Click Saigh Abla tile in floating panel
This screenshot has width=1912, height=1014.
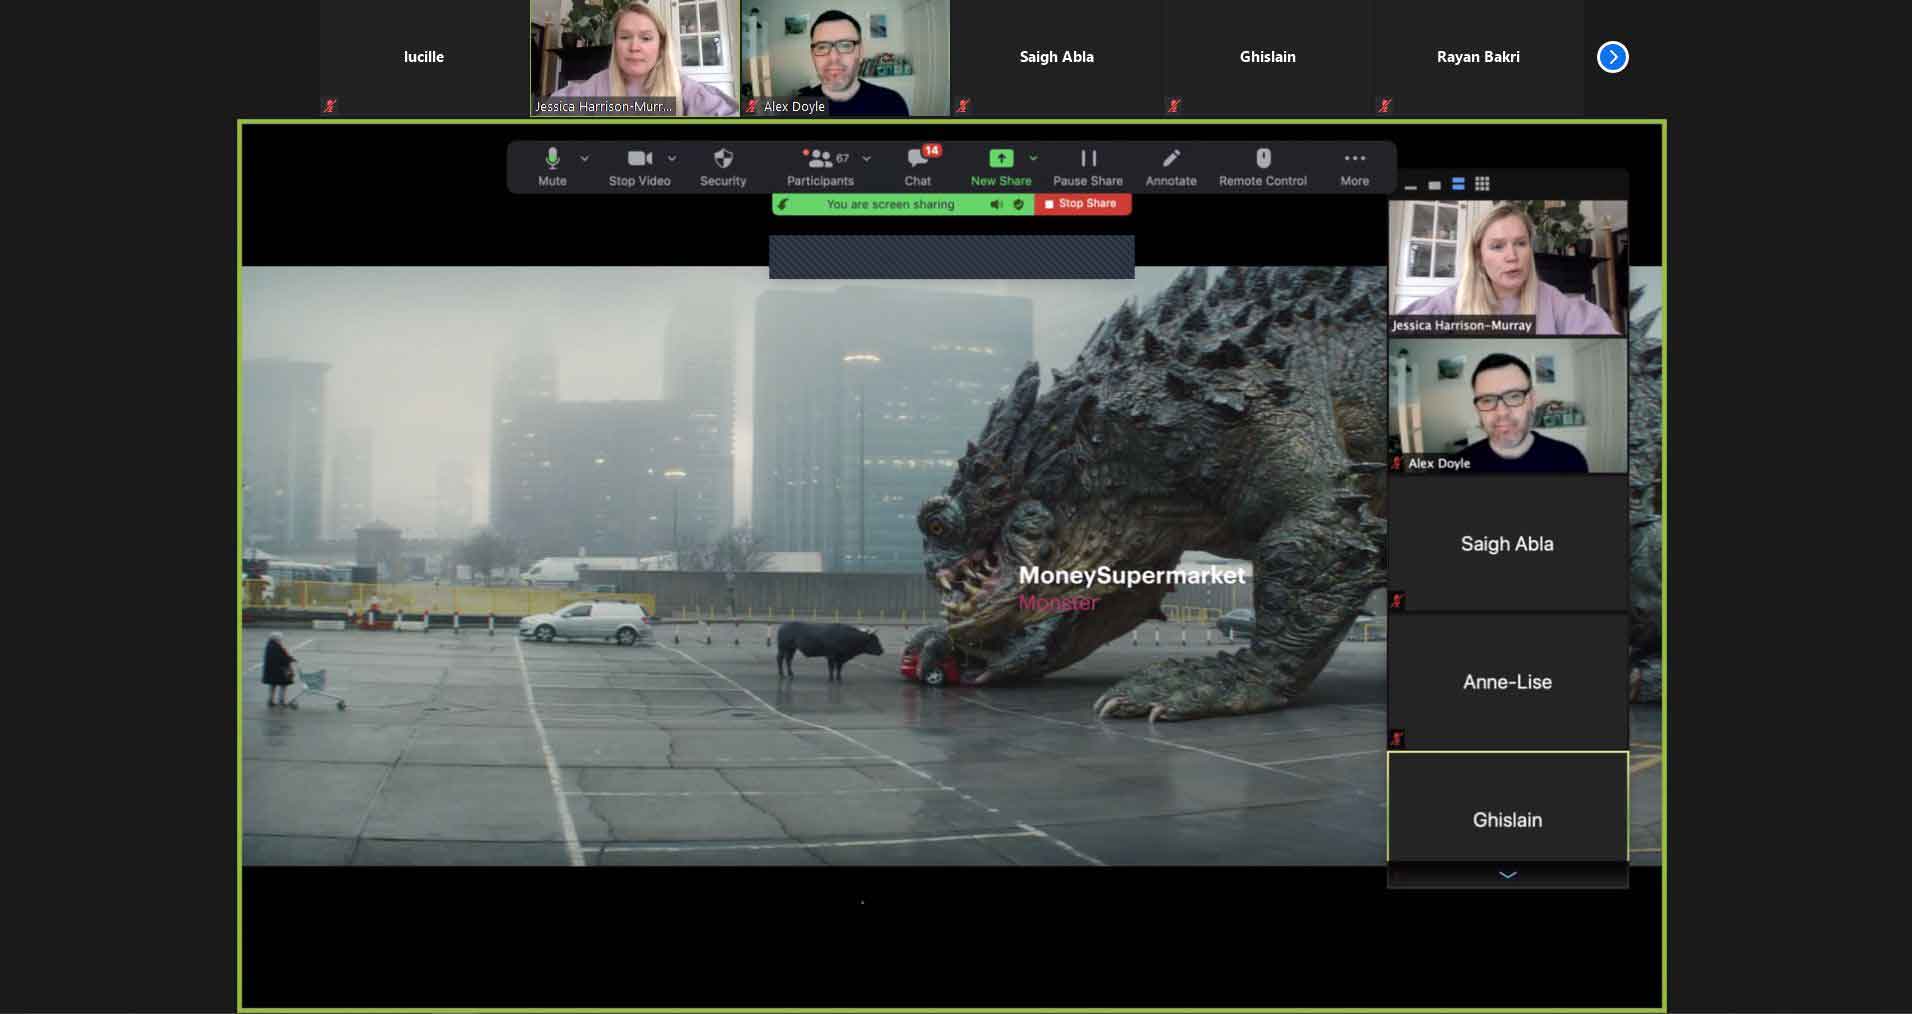[x=1507, y=543]
